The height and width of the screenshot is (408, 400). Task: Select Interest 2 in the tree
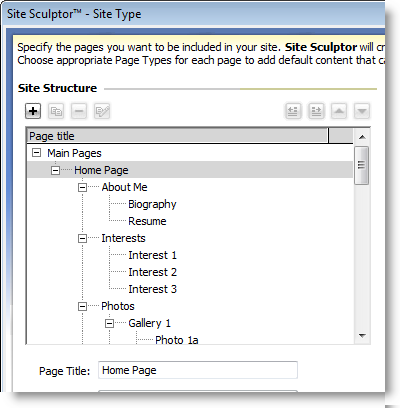tap(153, 272)
